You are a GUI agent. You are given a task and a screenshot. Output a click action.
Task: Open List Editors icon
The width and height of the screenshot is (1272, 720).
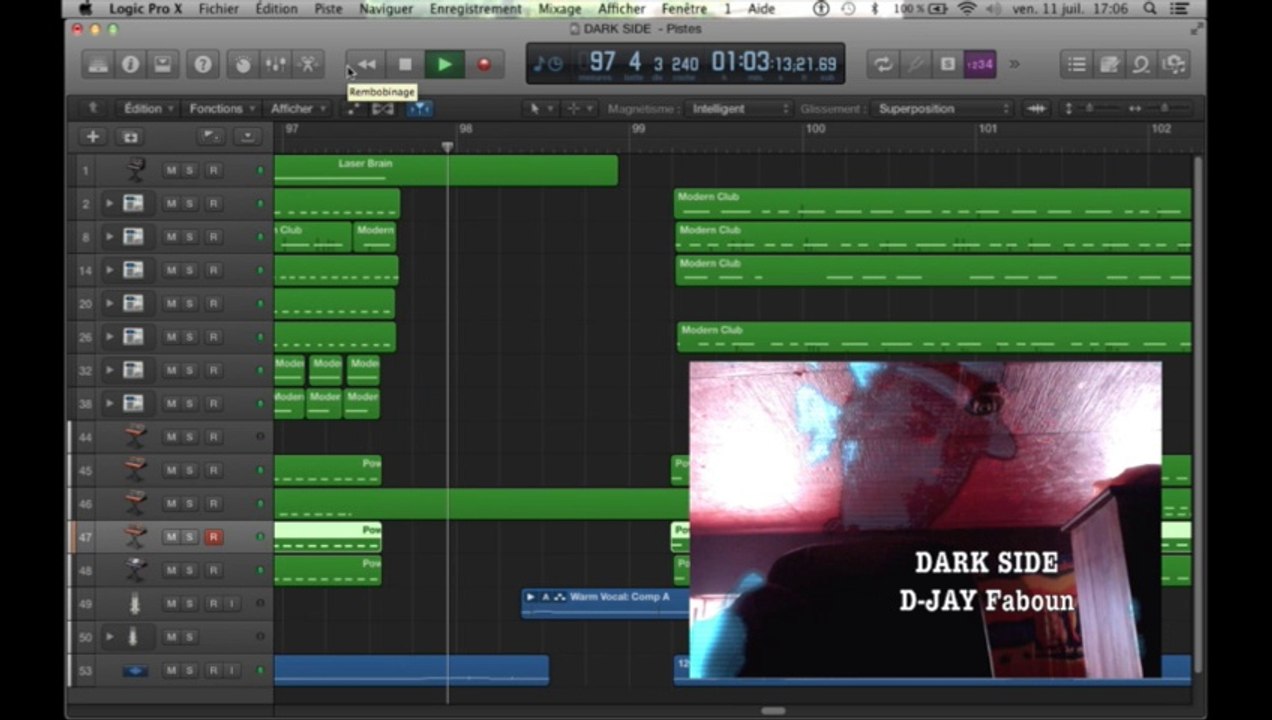(1077, 64)
